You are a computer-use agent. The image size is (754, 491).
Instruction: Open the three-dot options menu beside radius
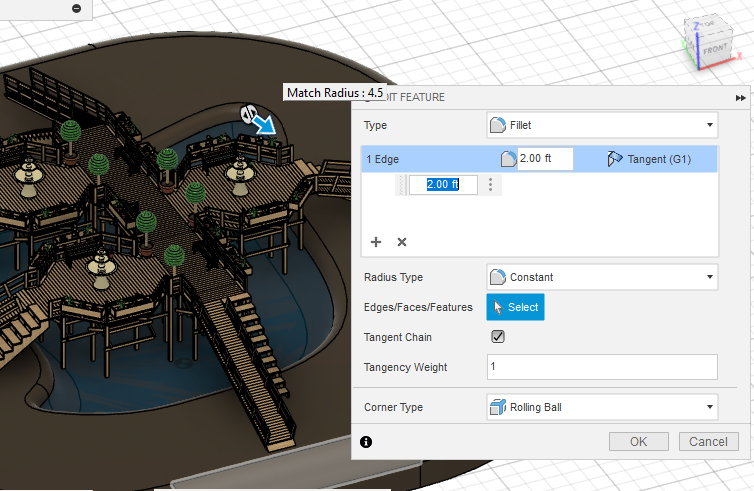point(490,185)
